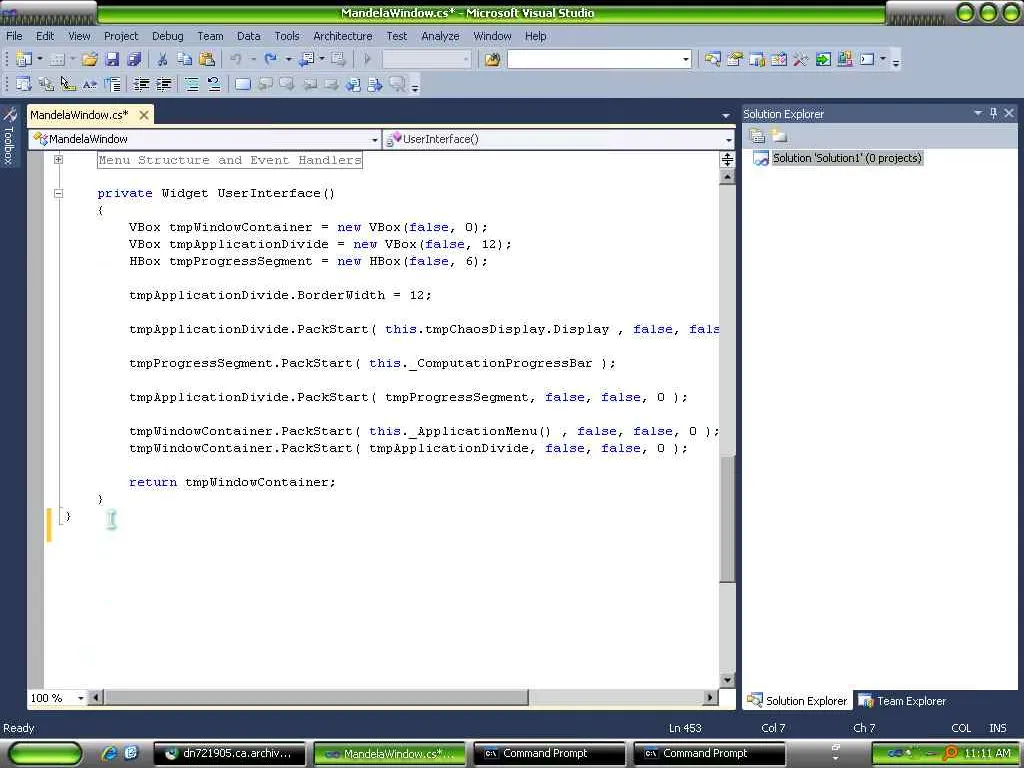Viewport: 1024px width, 768px height.
Task: Open the Toolbox side panel tab
Action: tap(9, 136)
